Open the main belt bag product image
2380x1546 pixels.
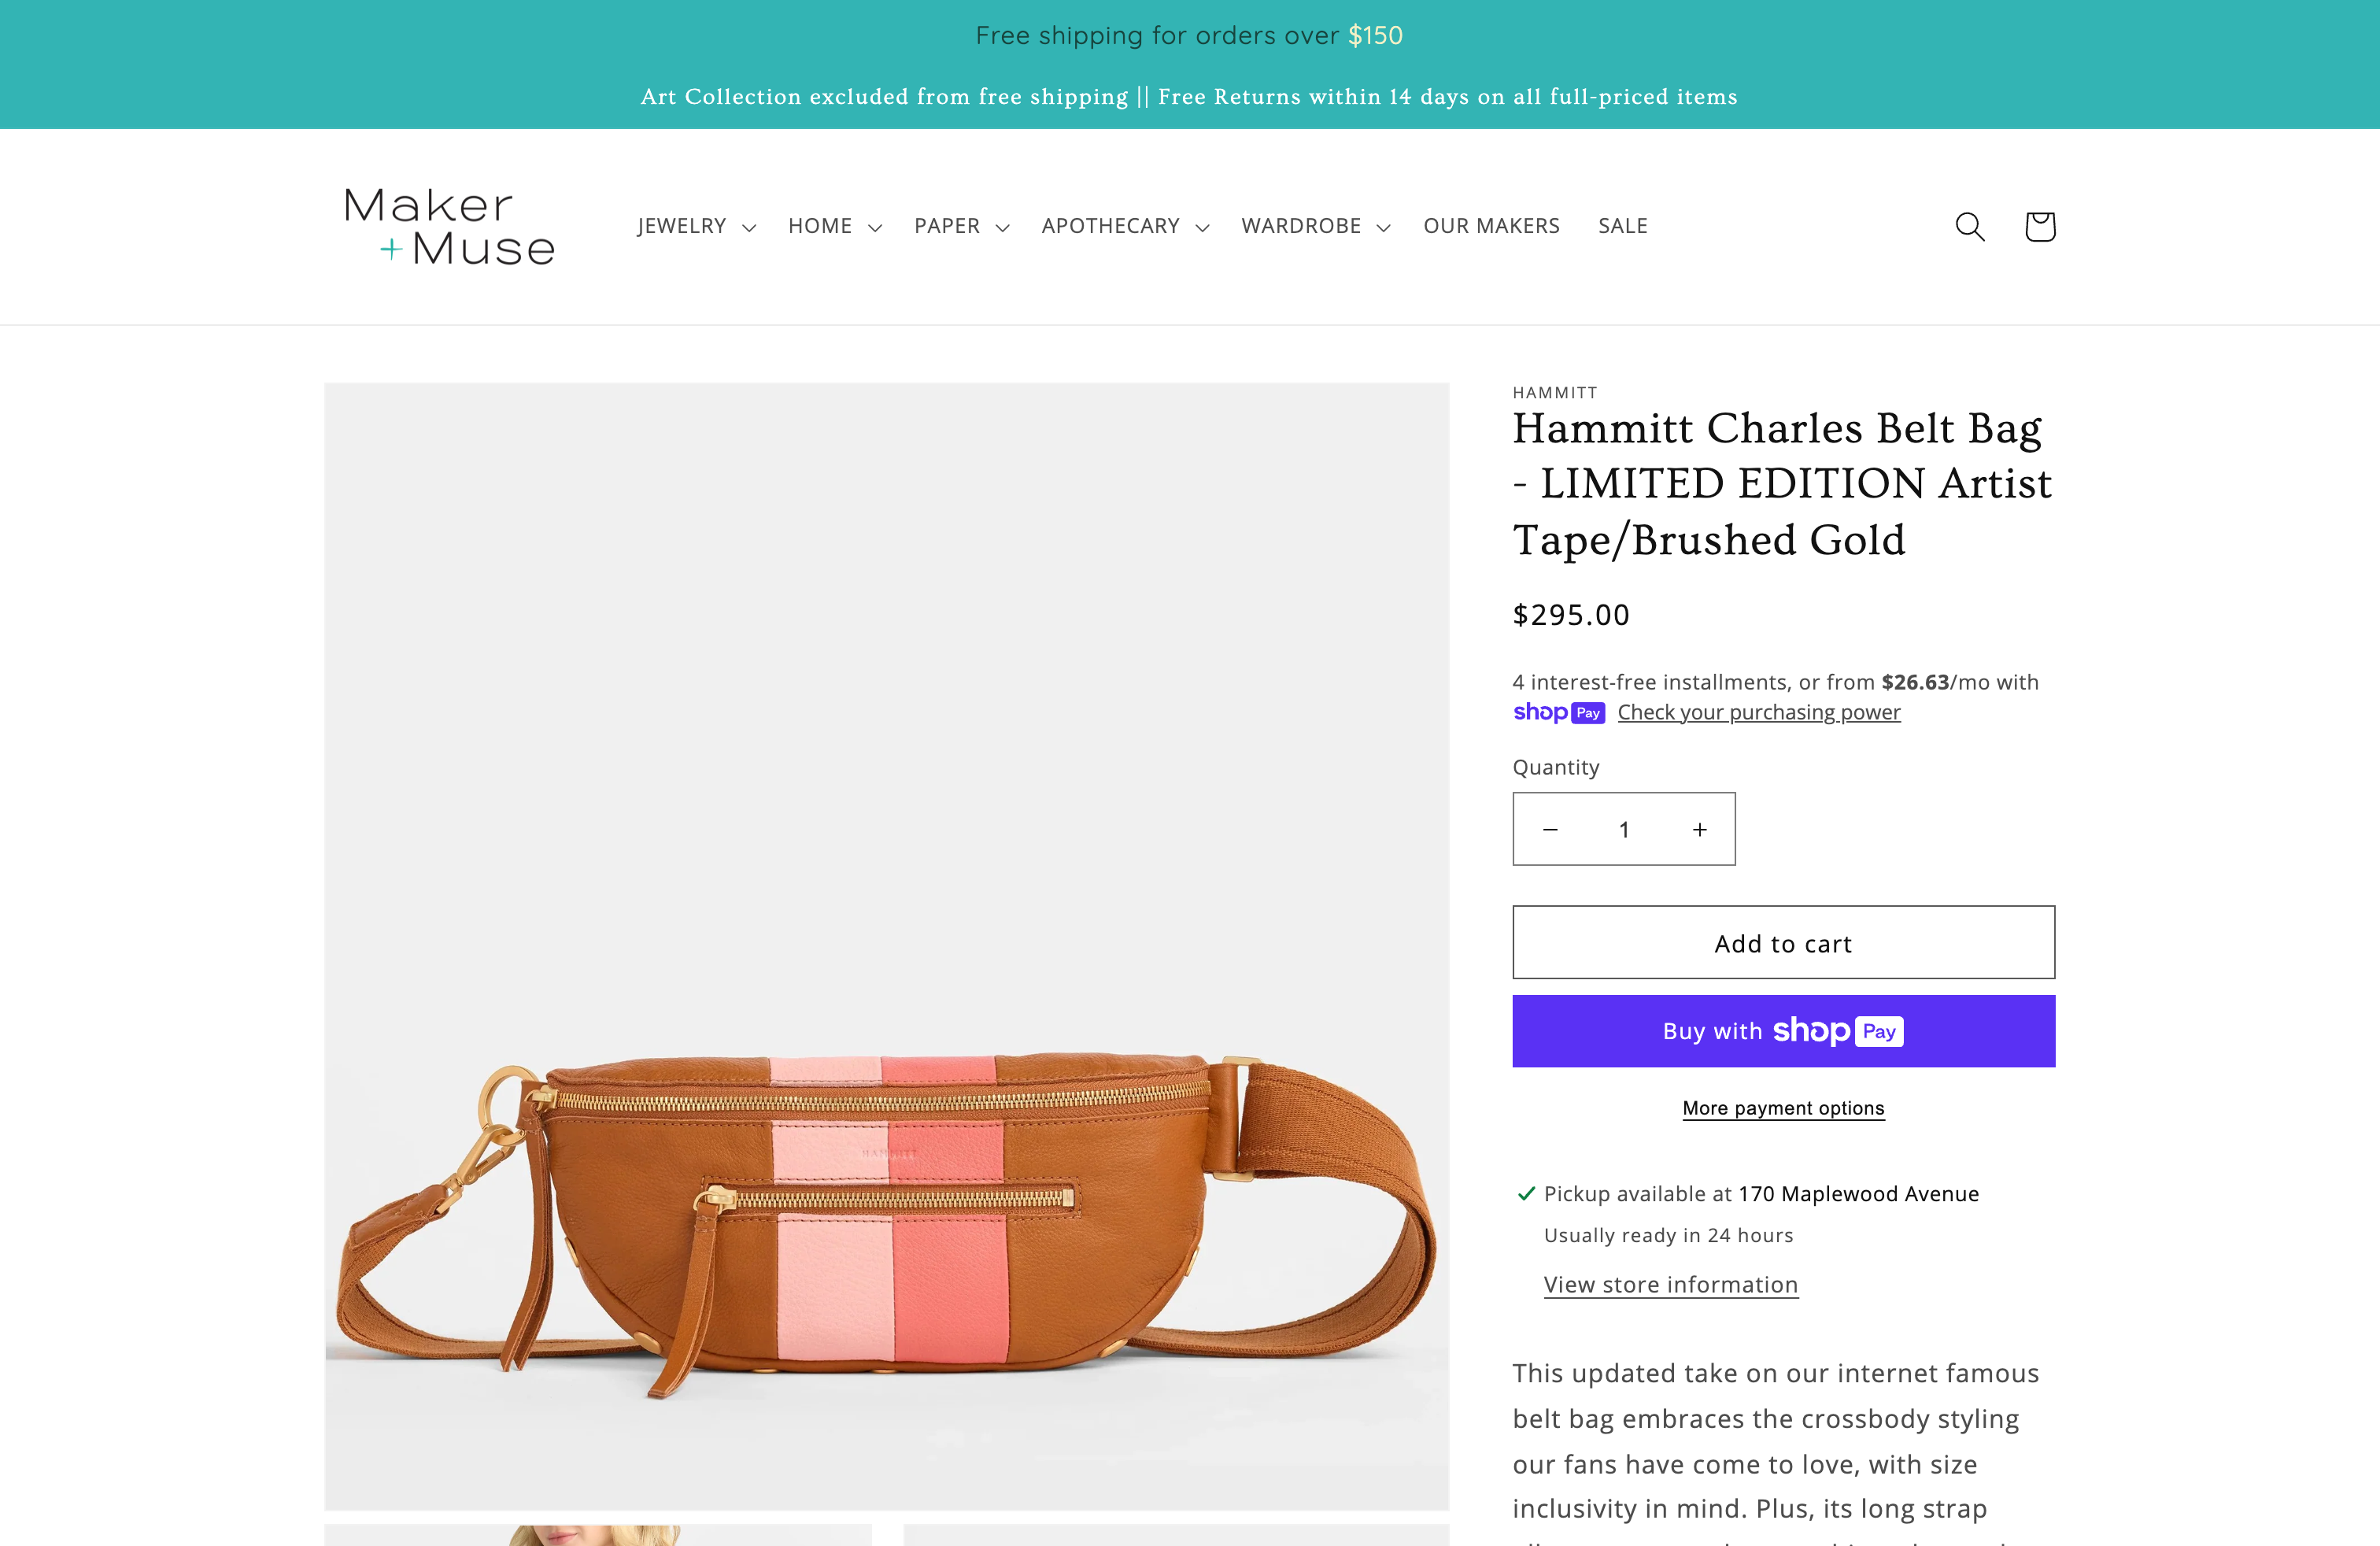887,946
